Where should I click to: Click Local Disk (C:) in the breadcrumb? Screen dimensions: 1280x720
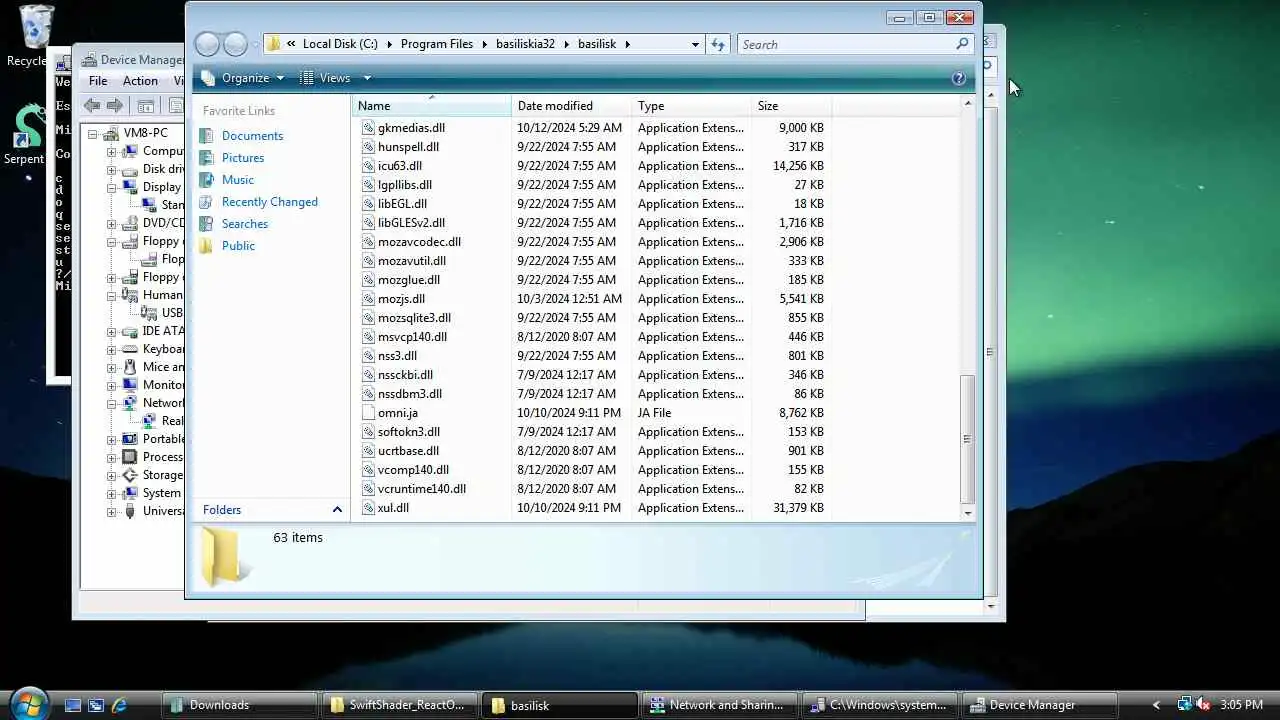coord(340,44)
